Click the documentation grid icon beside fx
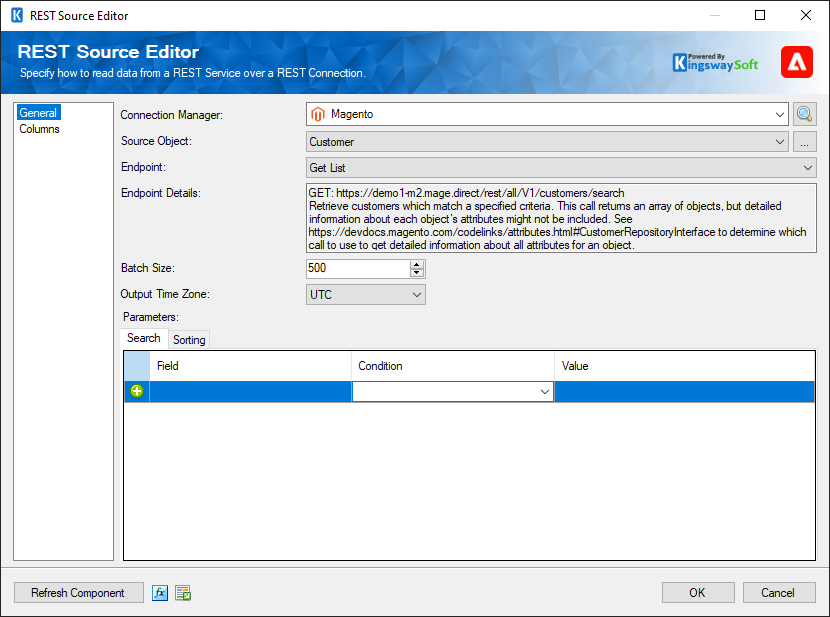Viewport: 830px width, 617px height. pos(183,593)
